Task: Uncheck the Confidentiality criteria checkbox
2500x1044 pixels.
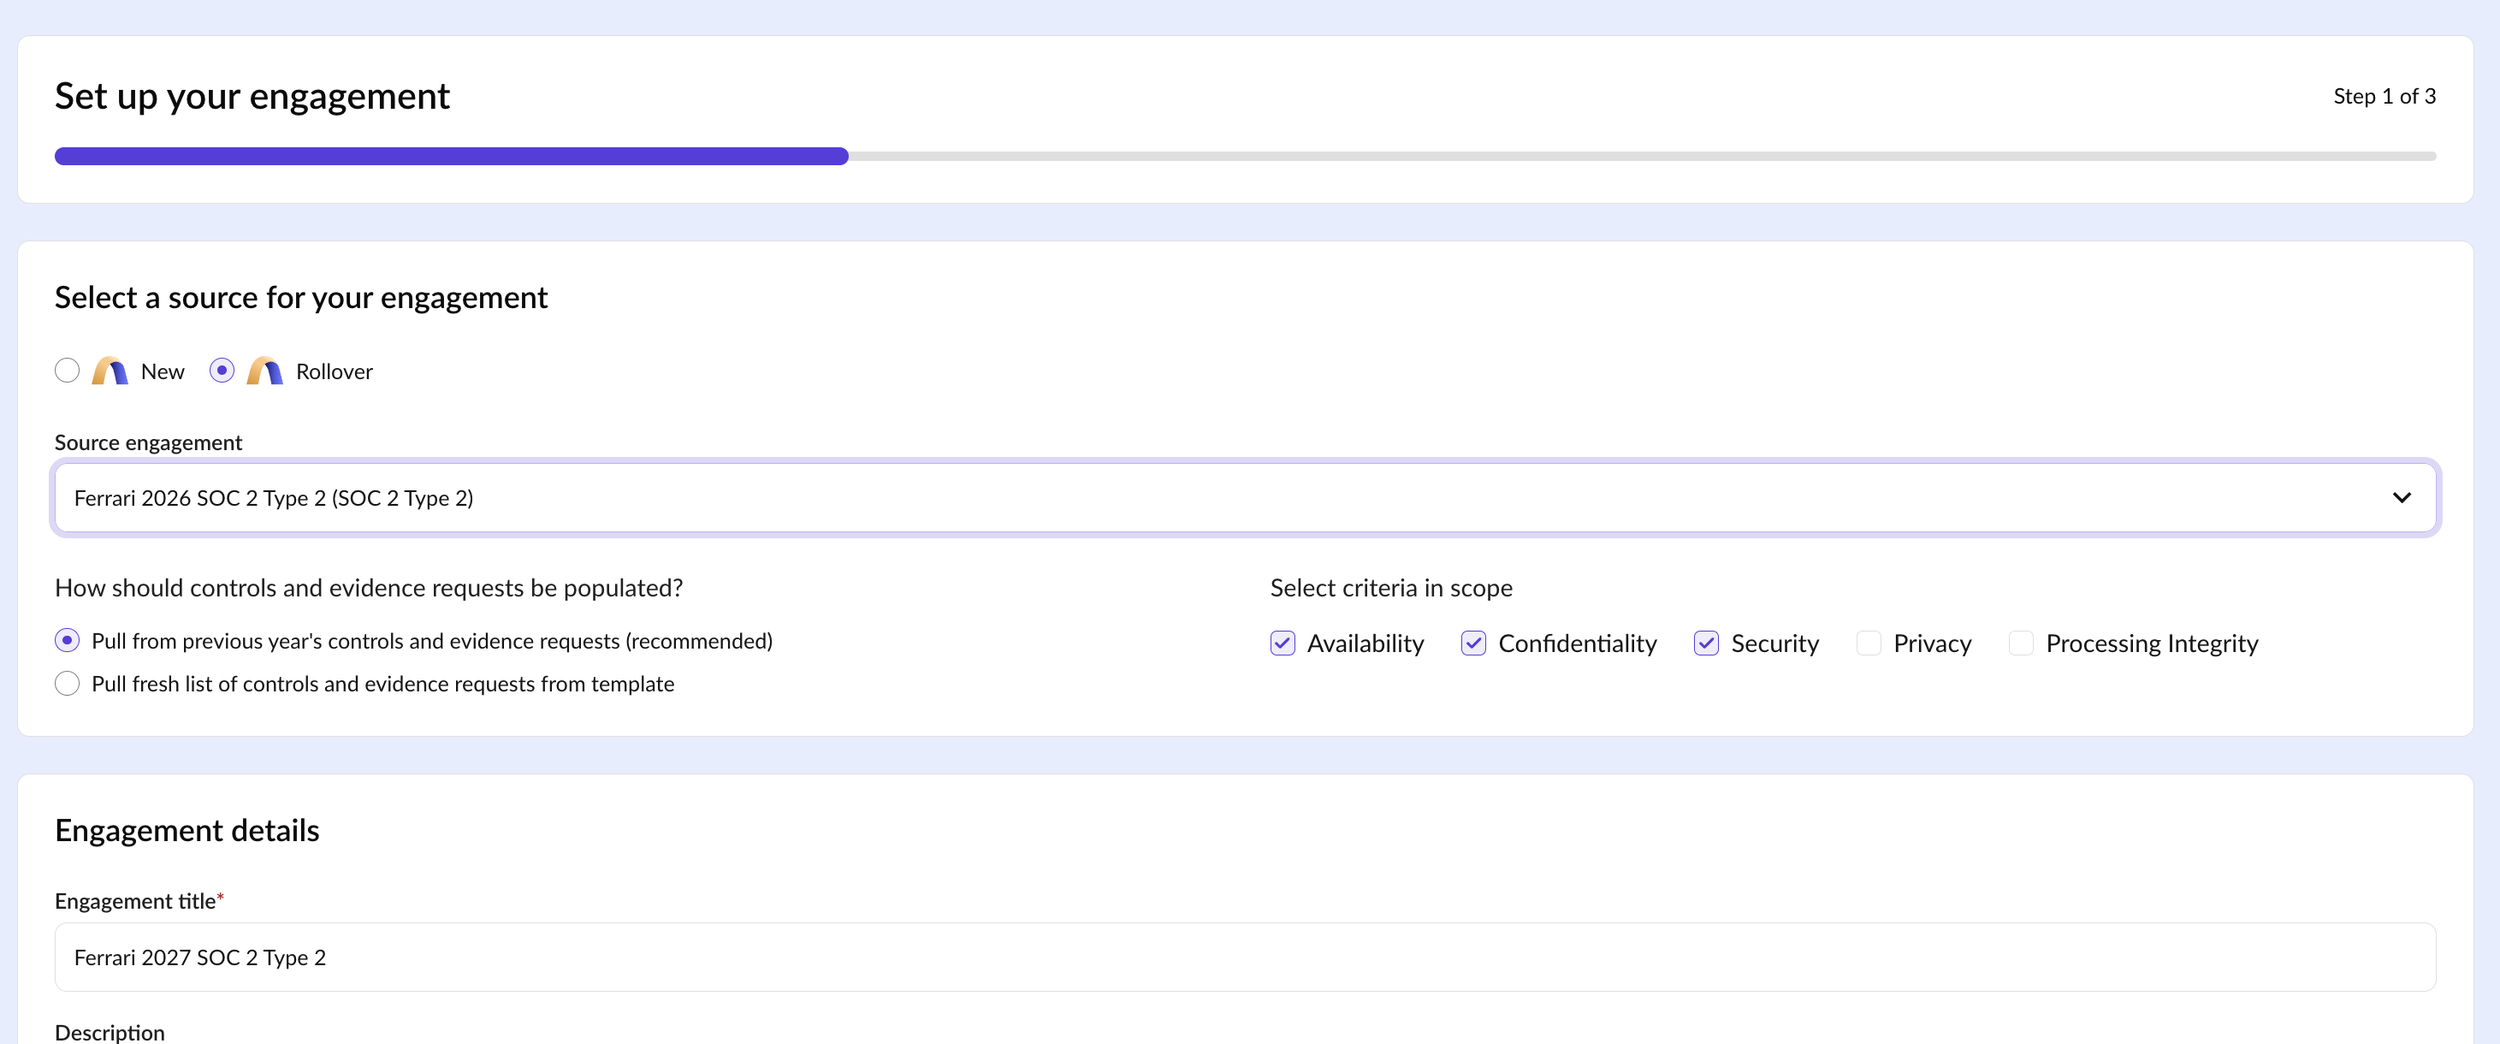Action: (x=1473, y=643)
